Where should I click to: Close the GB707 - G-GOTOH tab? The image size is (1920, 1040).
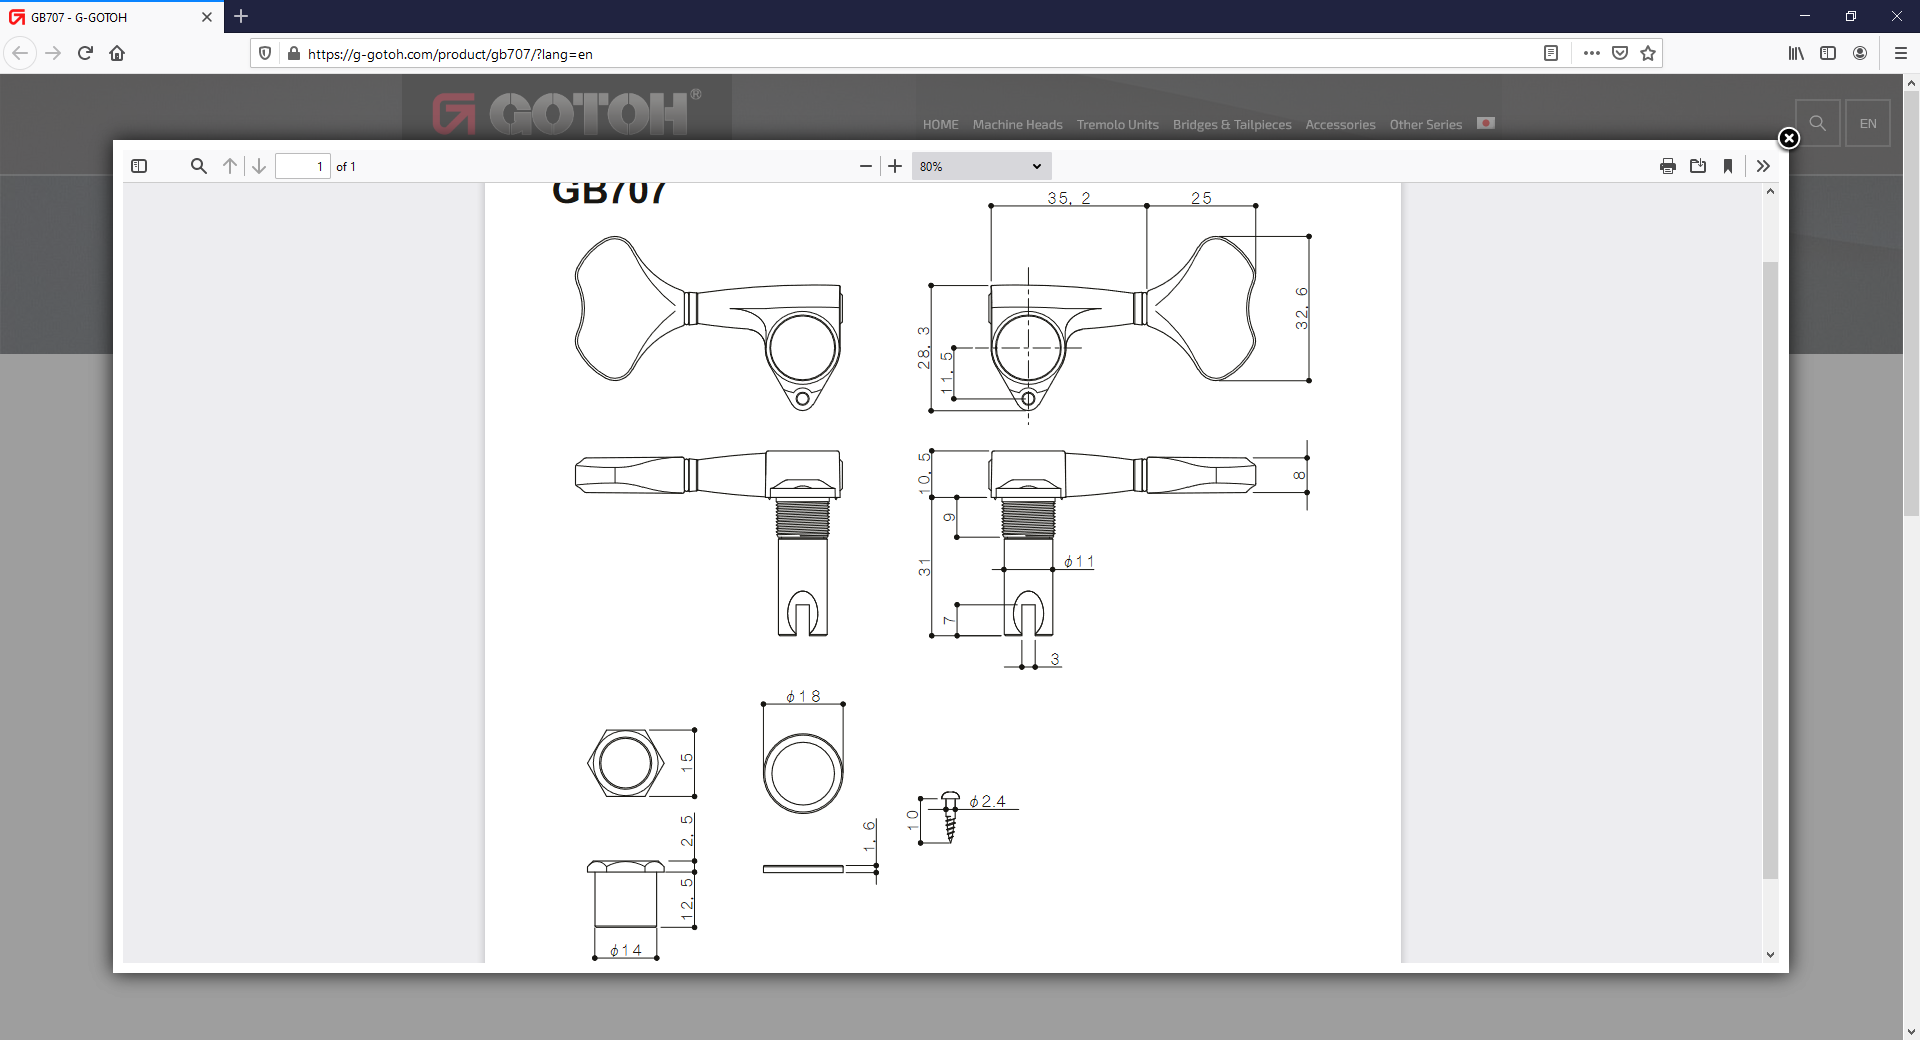coord(207,17)
